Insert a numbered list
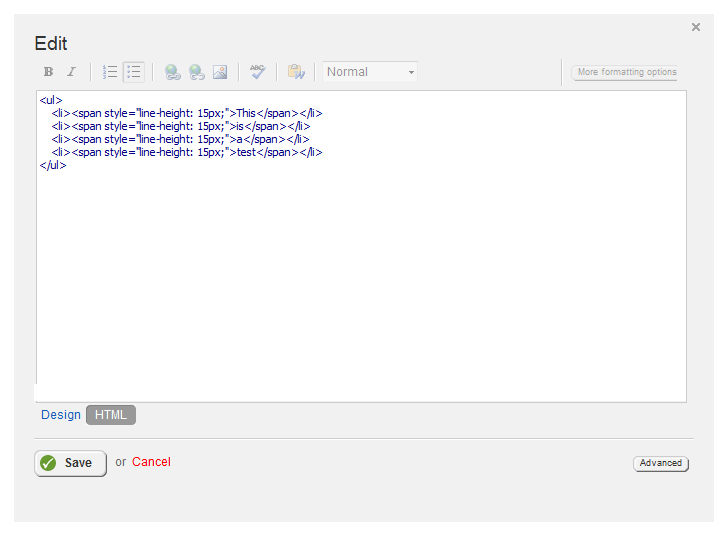This screenshot has width=728, height=535. click(110, 72)
